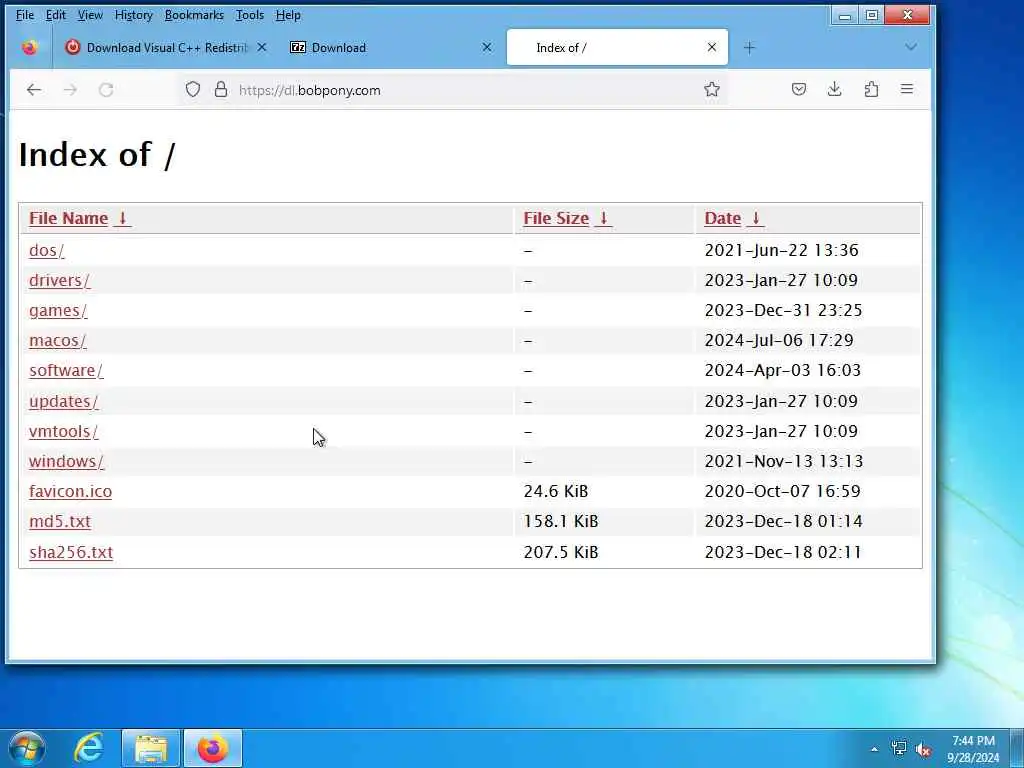Open the History menu
The height and width of the screenshot is (768, 1024).
(133, 15)
